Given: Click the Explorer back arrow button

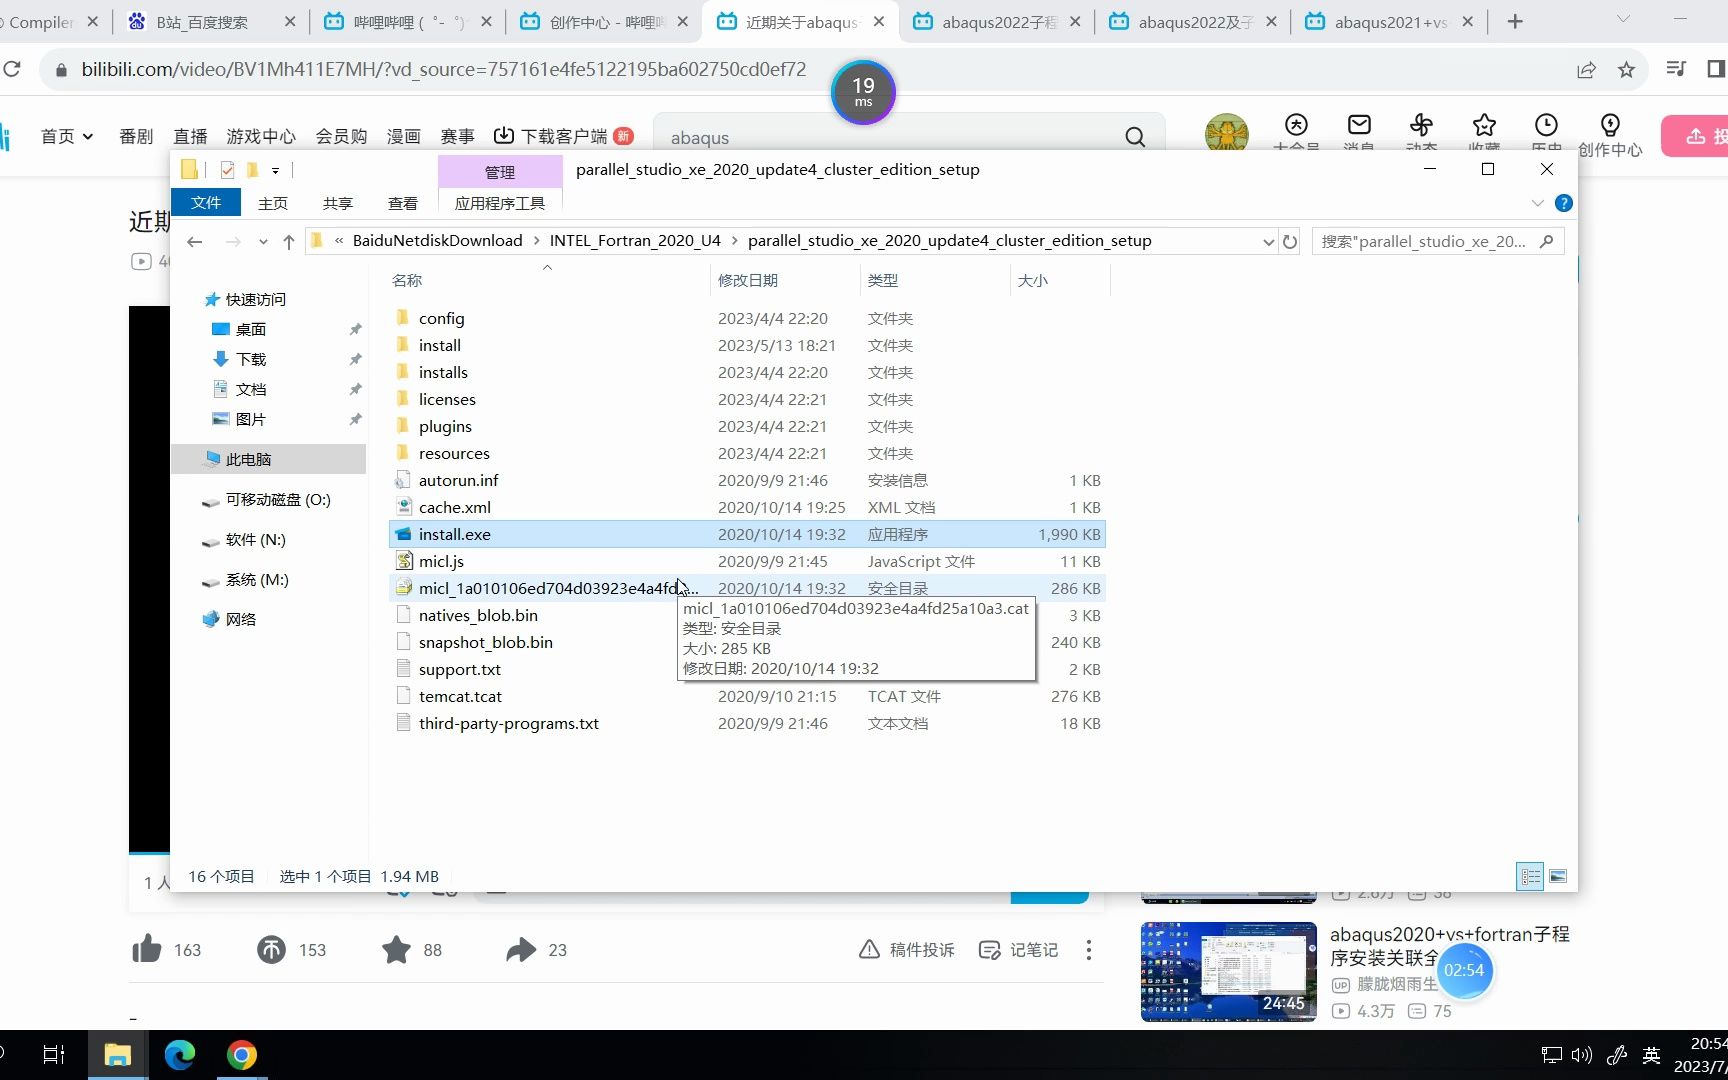Looking at the screenshot, I should coord(195,241).
